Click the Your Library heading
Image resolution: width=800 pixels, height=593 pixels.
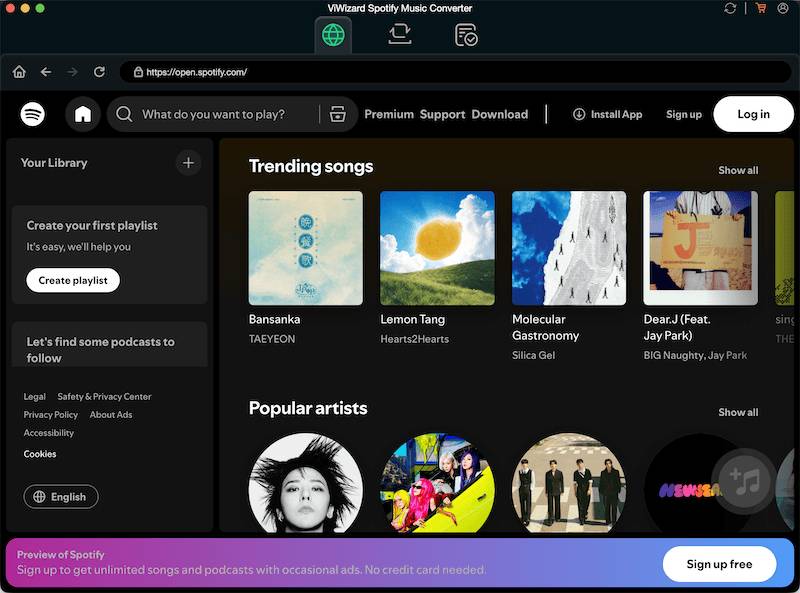[x=54, y=163]
